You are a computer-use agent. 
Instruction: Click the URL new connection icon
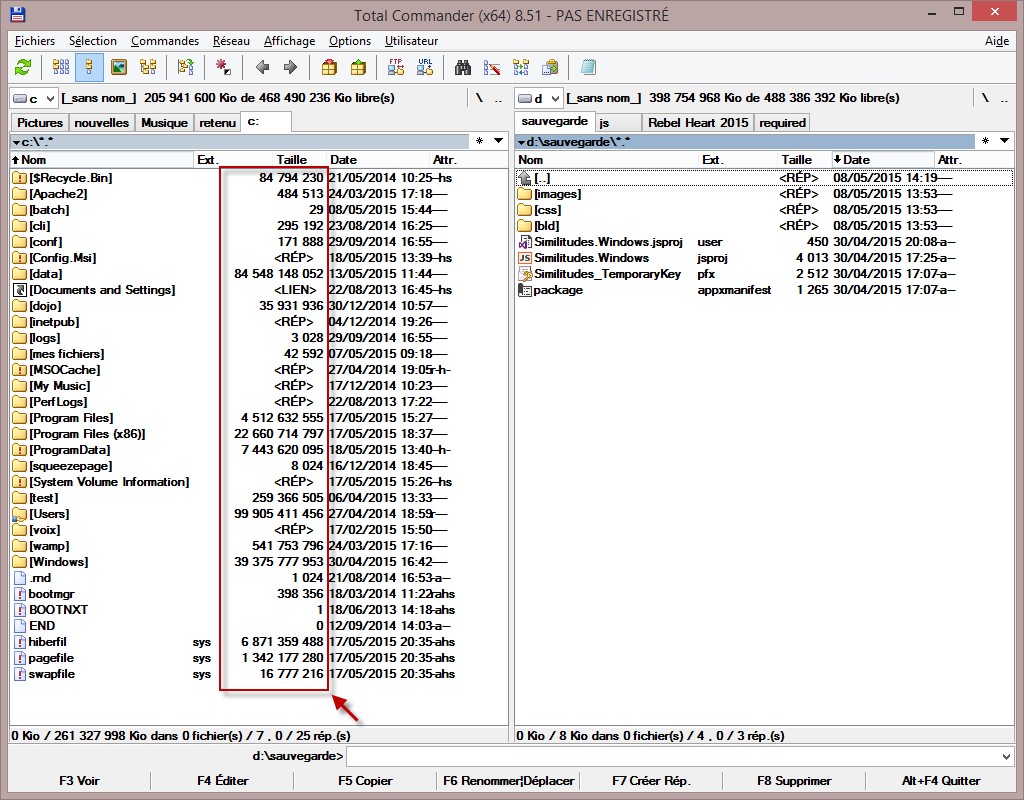pyautogui.click(x=425, y=68)
